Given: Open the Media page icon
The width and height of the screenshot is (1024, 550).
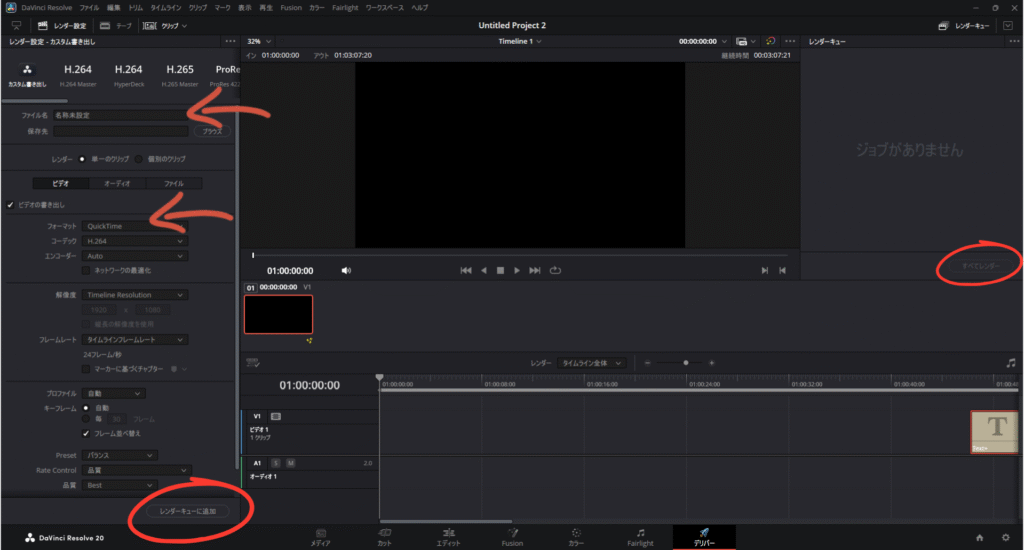Looking at the screenshot, I should [x=321, y=533].
